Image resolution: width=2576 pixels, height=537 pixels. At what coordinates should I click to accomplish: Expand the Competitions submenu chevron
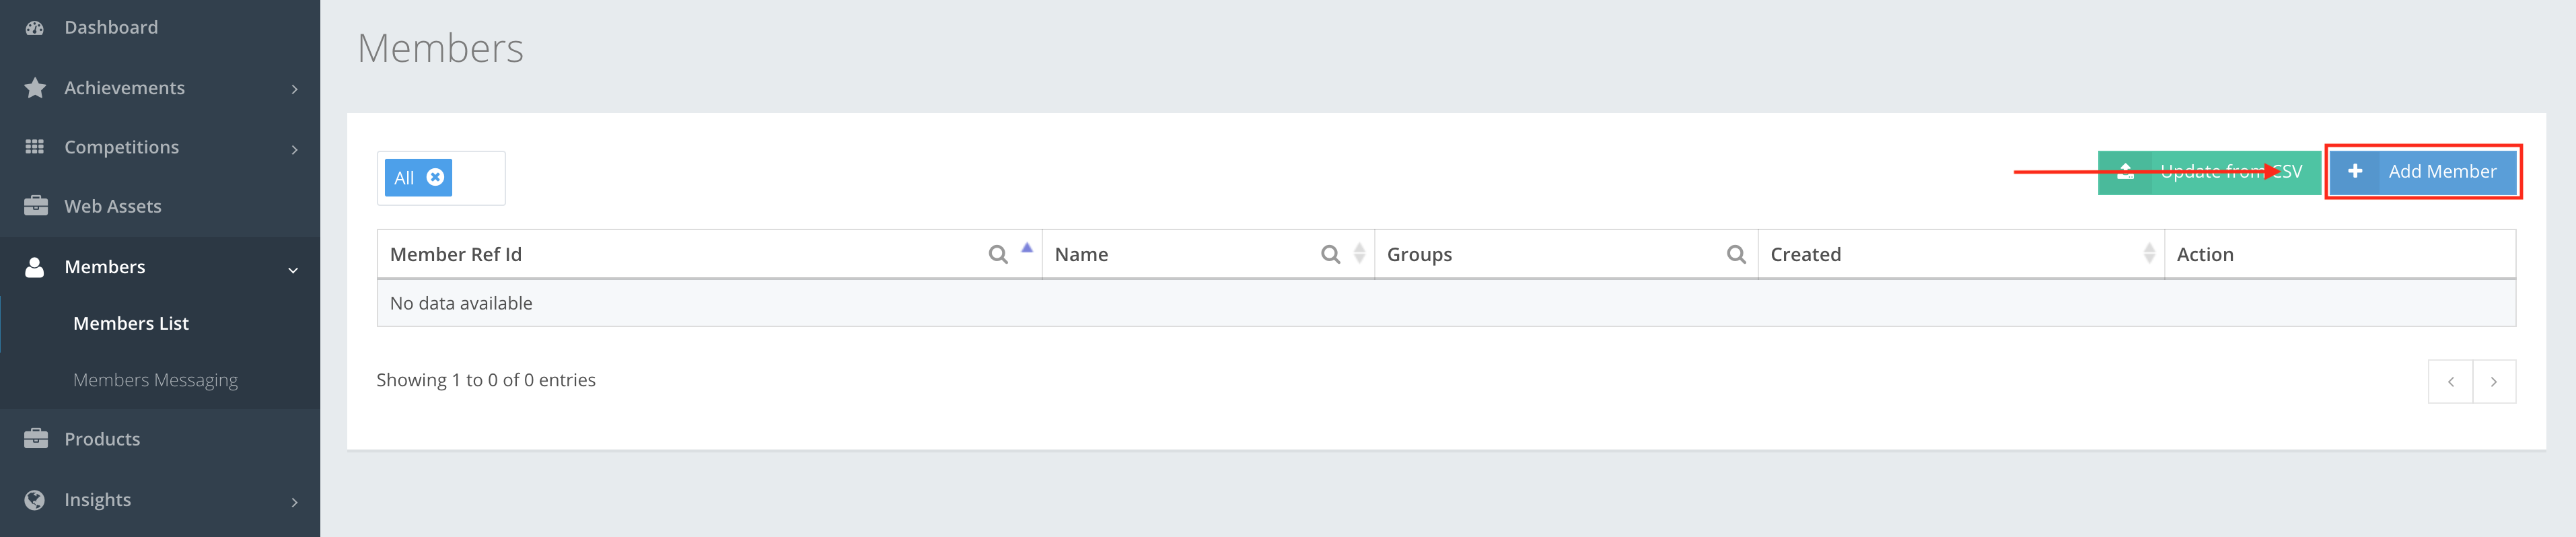(294, 149)
